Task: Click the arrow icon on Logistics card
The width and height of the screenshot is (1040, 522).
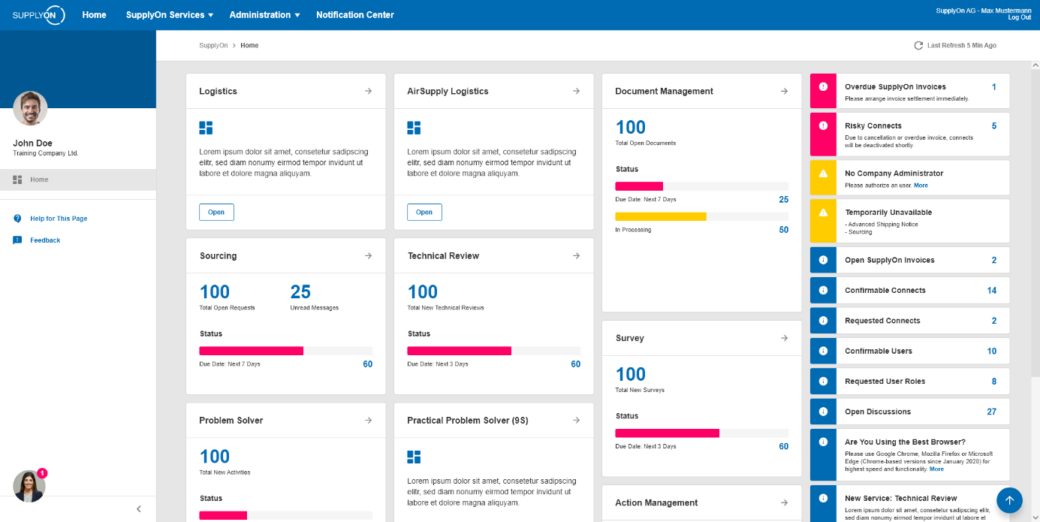Action: coord(368,91)
